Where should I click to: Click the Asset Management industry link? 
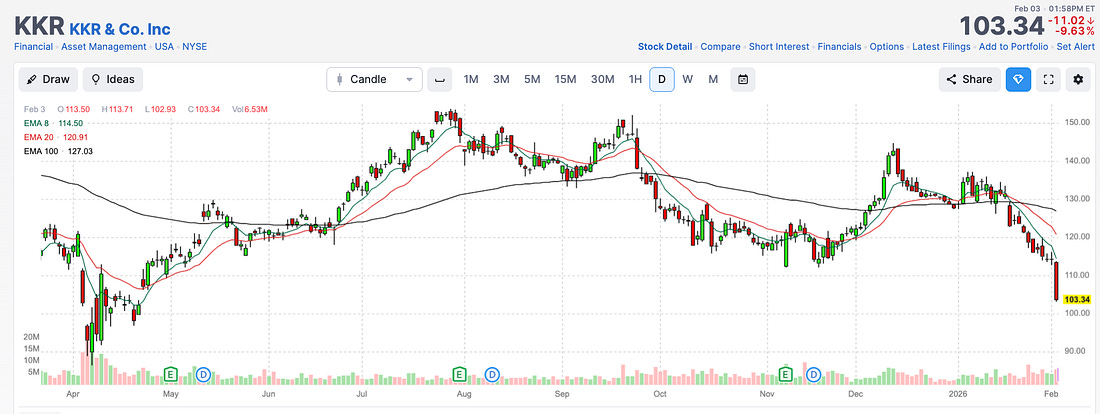(104, 46)
